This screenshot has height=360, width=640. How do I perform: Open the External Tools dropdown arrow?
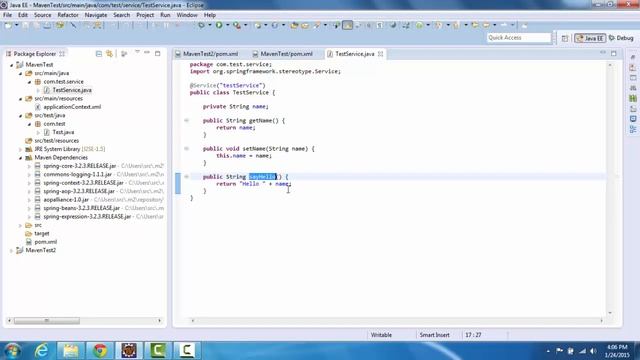pyautogui.click(x=245, y=26)
